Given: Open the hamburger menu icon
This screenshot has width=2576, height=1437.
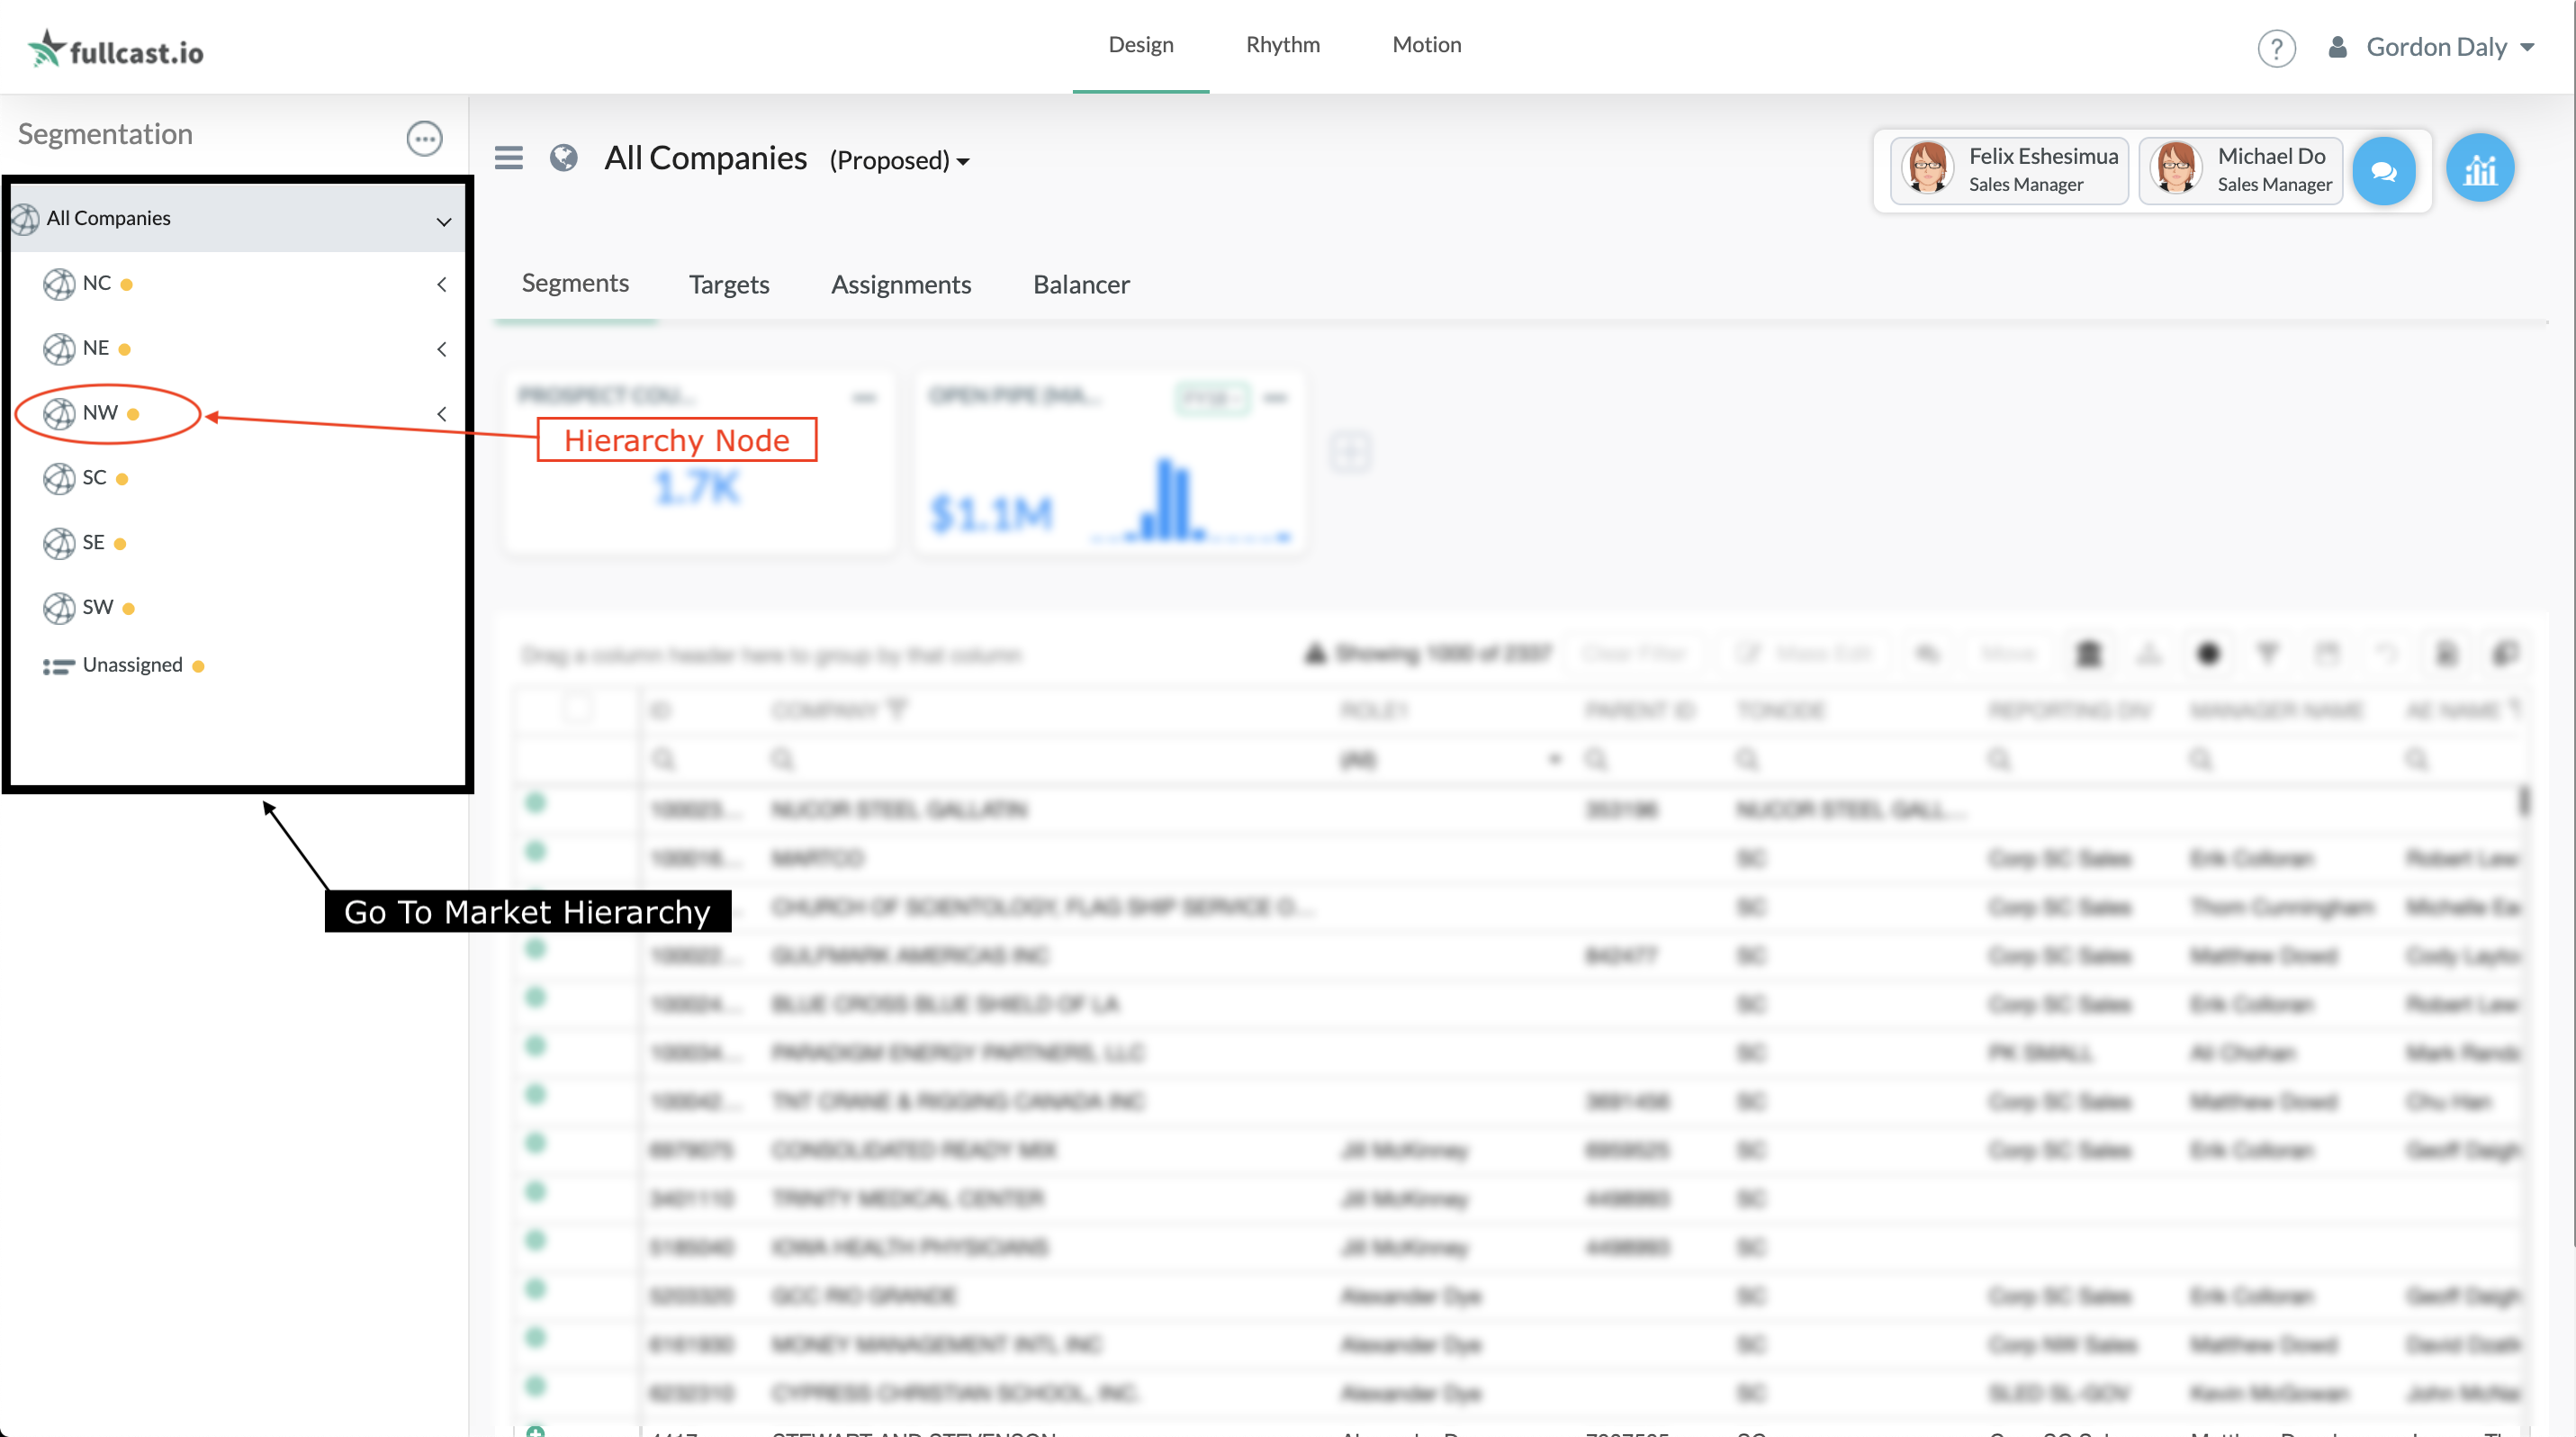Looking at the screenshot, I should pos(508,158).
